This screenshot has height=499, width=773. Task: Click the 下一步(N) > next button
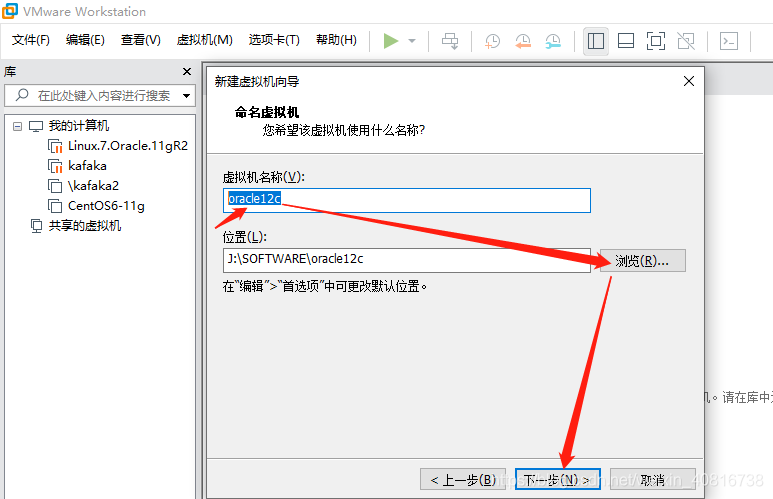click(558, 479)
